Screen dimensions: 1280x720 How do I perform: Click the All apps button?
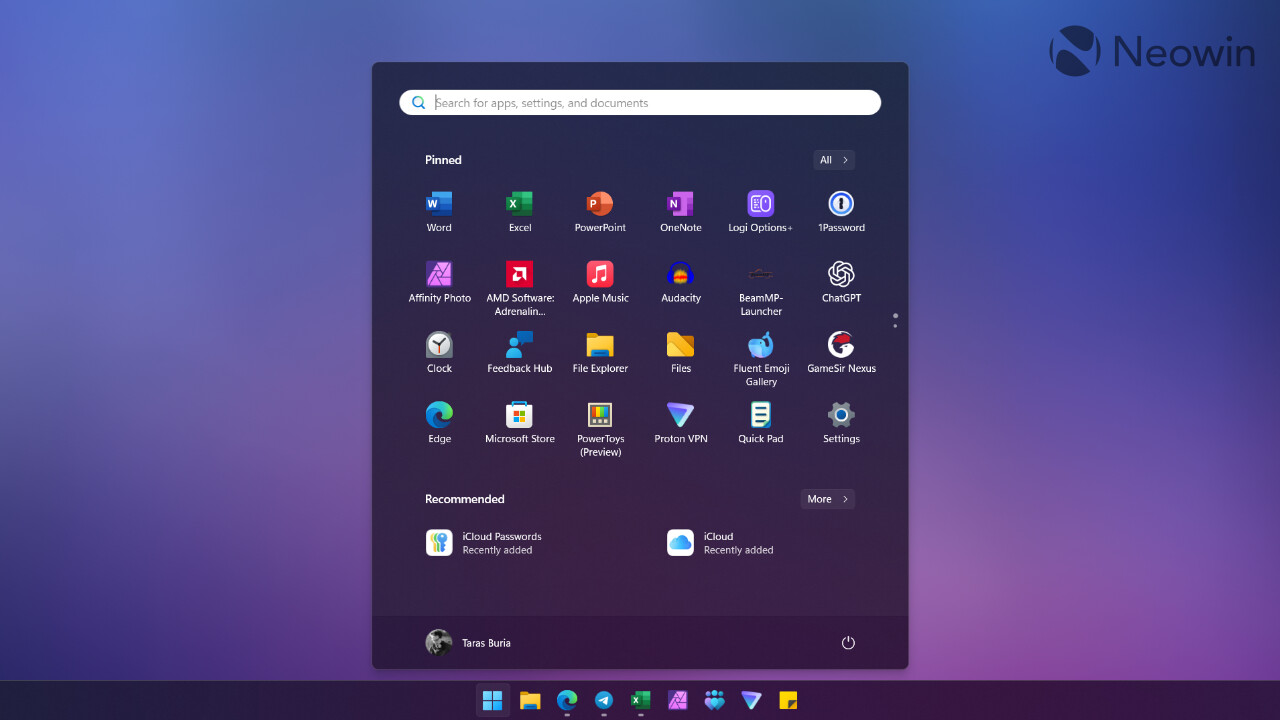pyautogui.click(x=833, y=160)
